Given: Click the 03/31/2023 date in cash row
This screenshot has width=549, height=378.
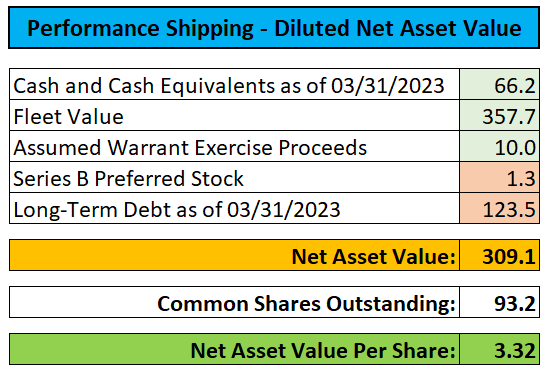Looking at the screenshot, I should coord(388,85).
